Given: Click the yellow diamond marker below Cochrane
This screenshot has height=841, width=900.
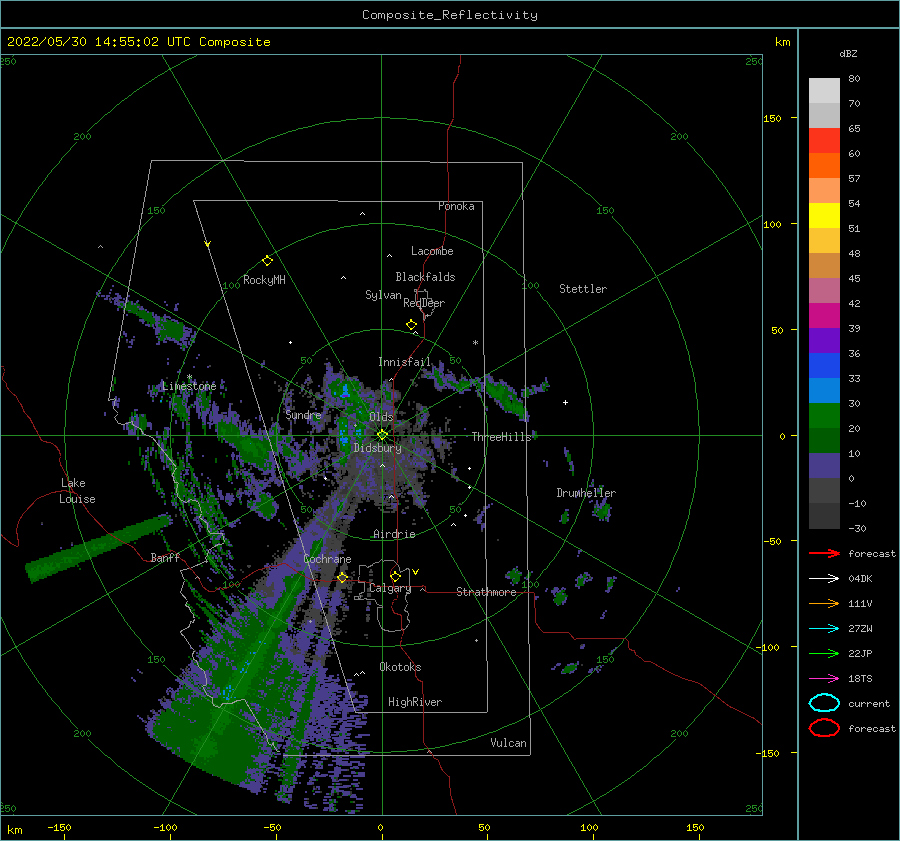Looking at the screenshot, I should tap(342, 577).
